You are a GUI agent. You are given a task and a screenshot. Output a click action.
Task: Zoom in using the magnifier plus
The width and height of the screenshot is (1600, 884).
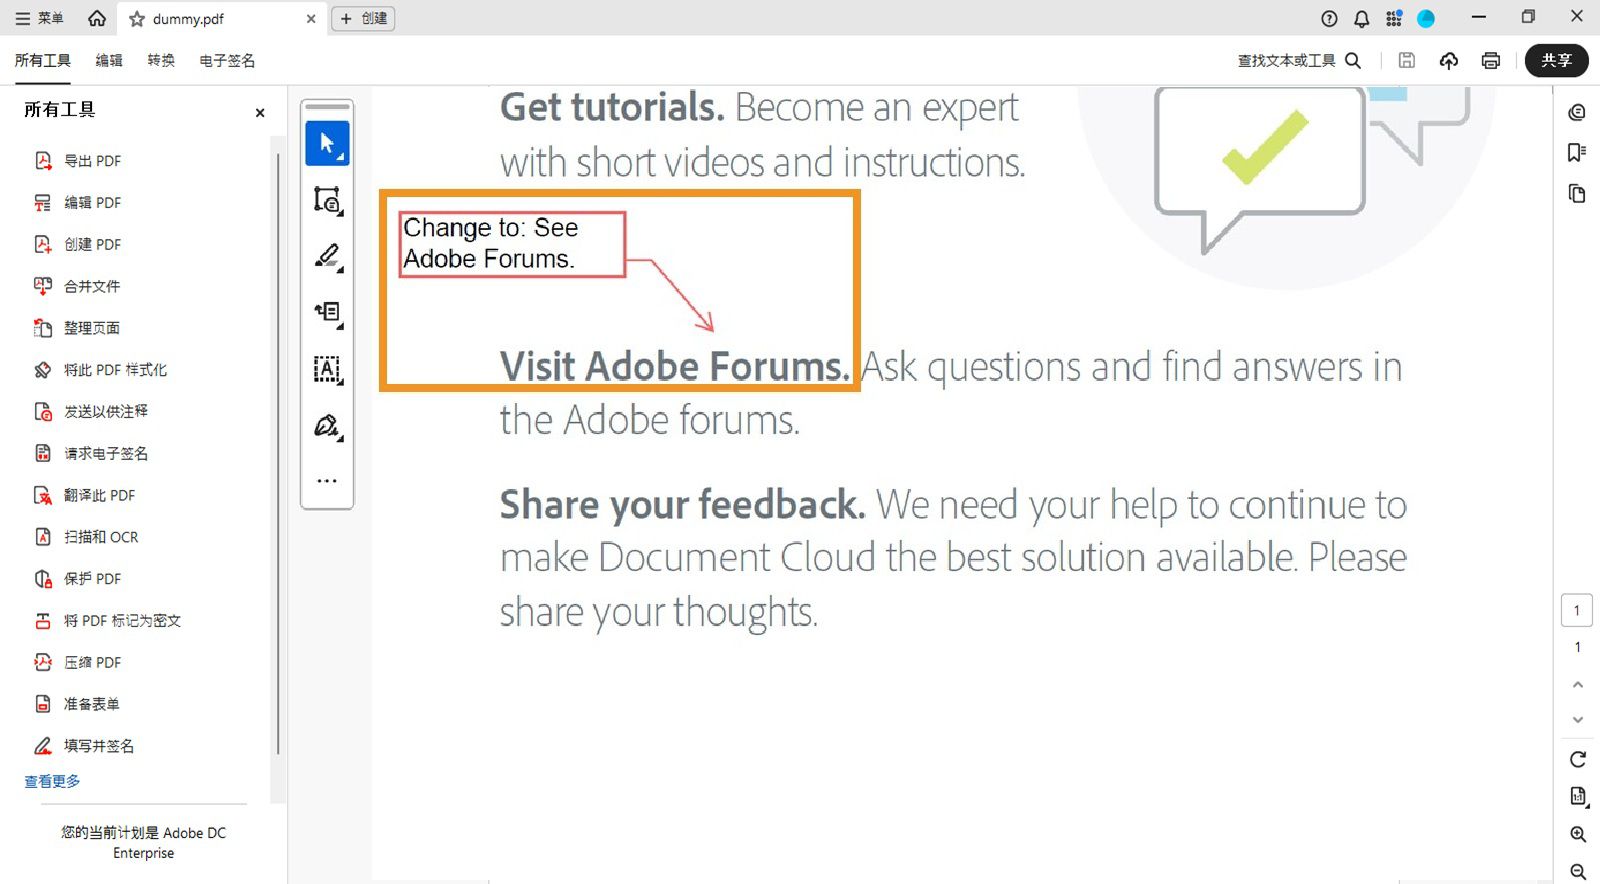tap(1577, 834)
